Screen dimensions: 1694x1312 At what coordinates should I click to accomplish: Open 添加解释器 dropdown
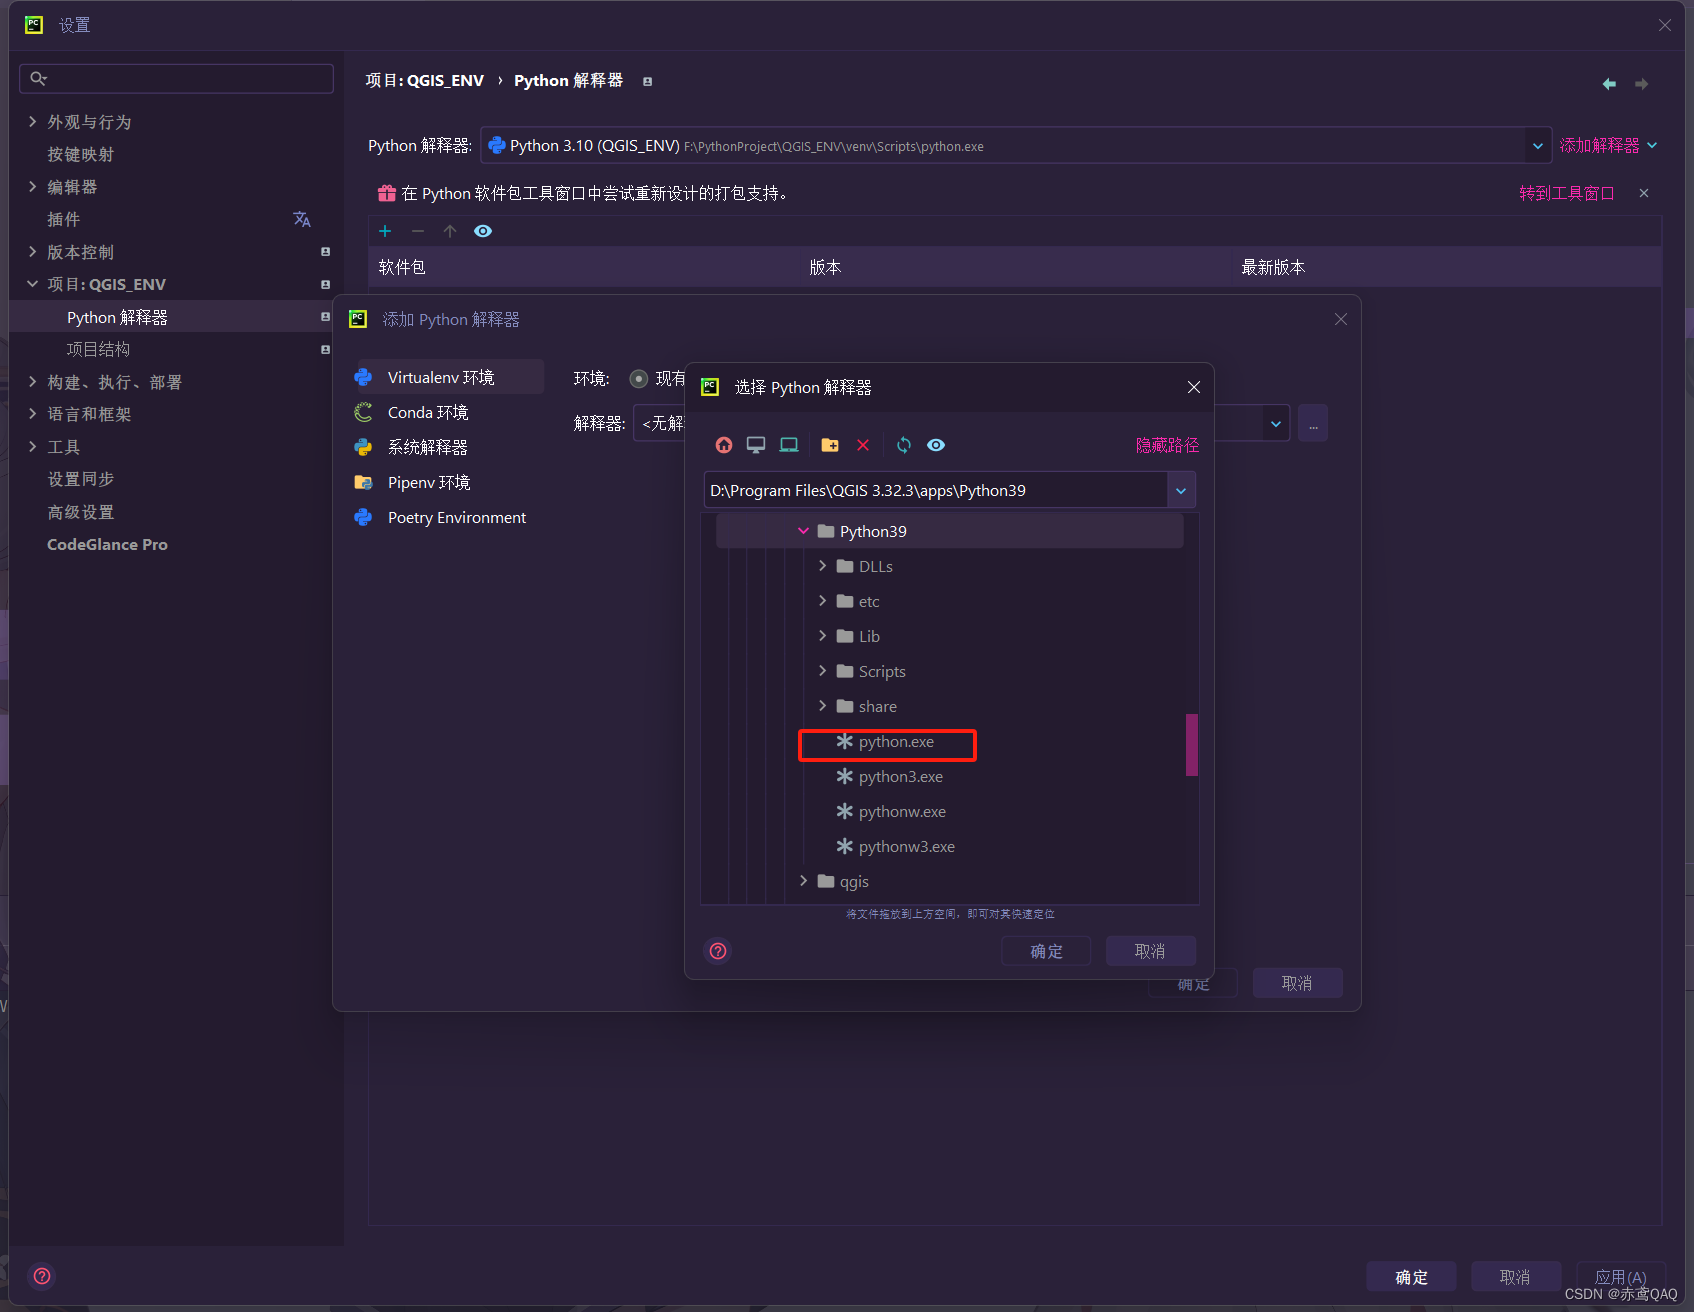(x=1608, y=146)
